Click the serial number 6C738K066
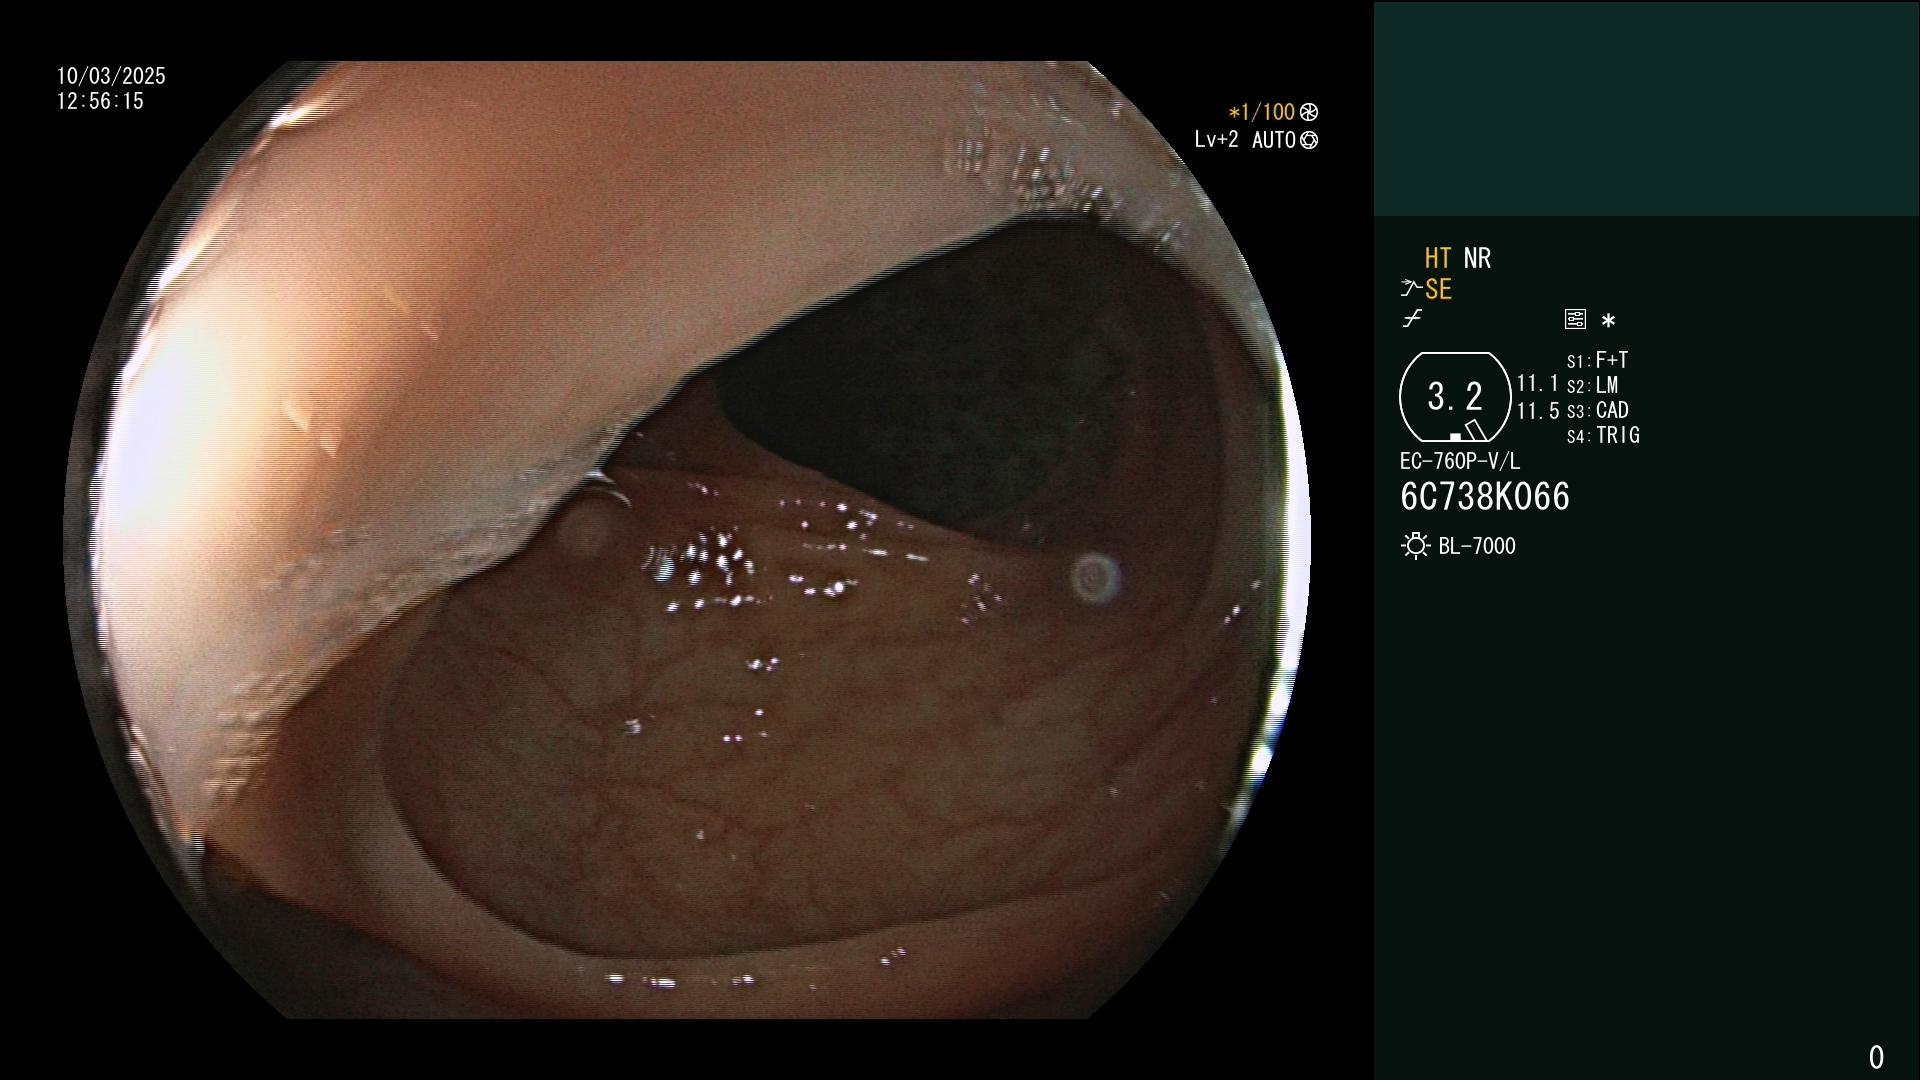The width and height of the screenshot is (1920, 1080). coord(1485,497)
